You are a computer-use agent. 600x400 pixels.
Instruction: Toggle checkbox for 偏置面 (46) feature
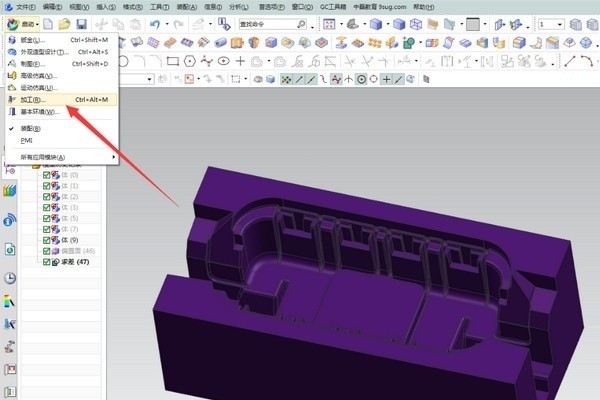(x=46, y=250)
